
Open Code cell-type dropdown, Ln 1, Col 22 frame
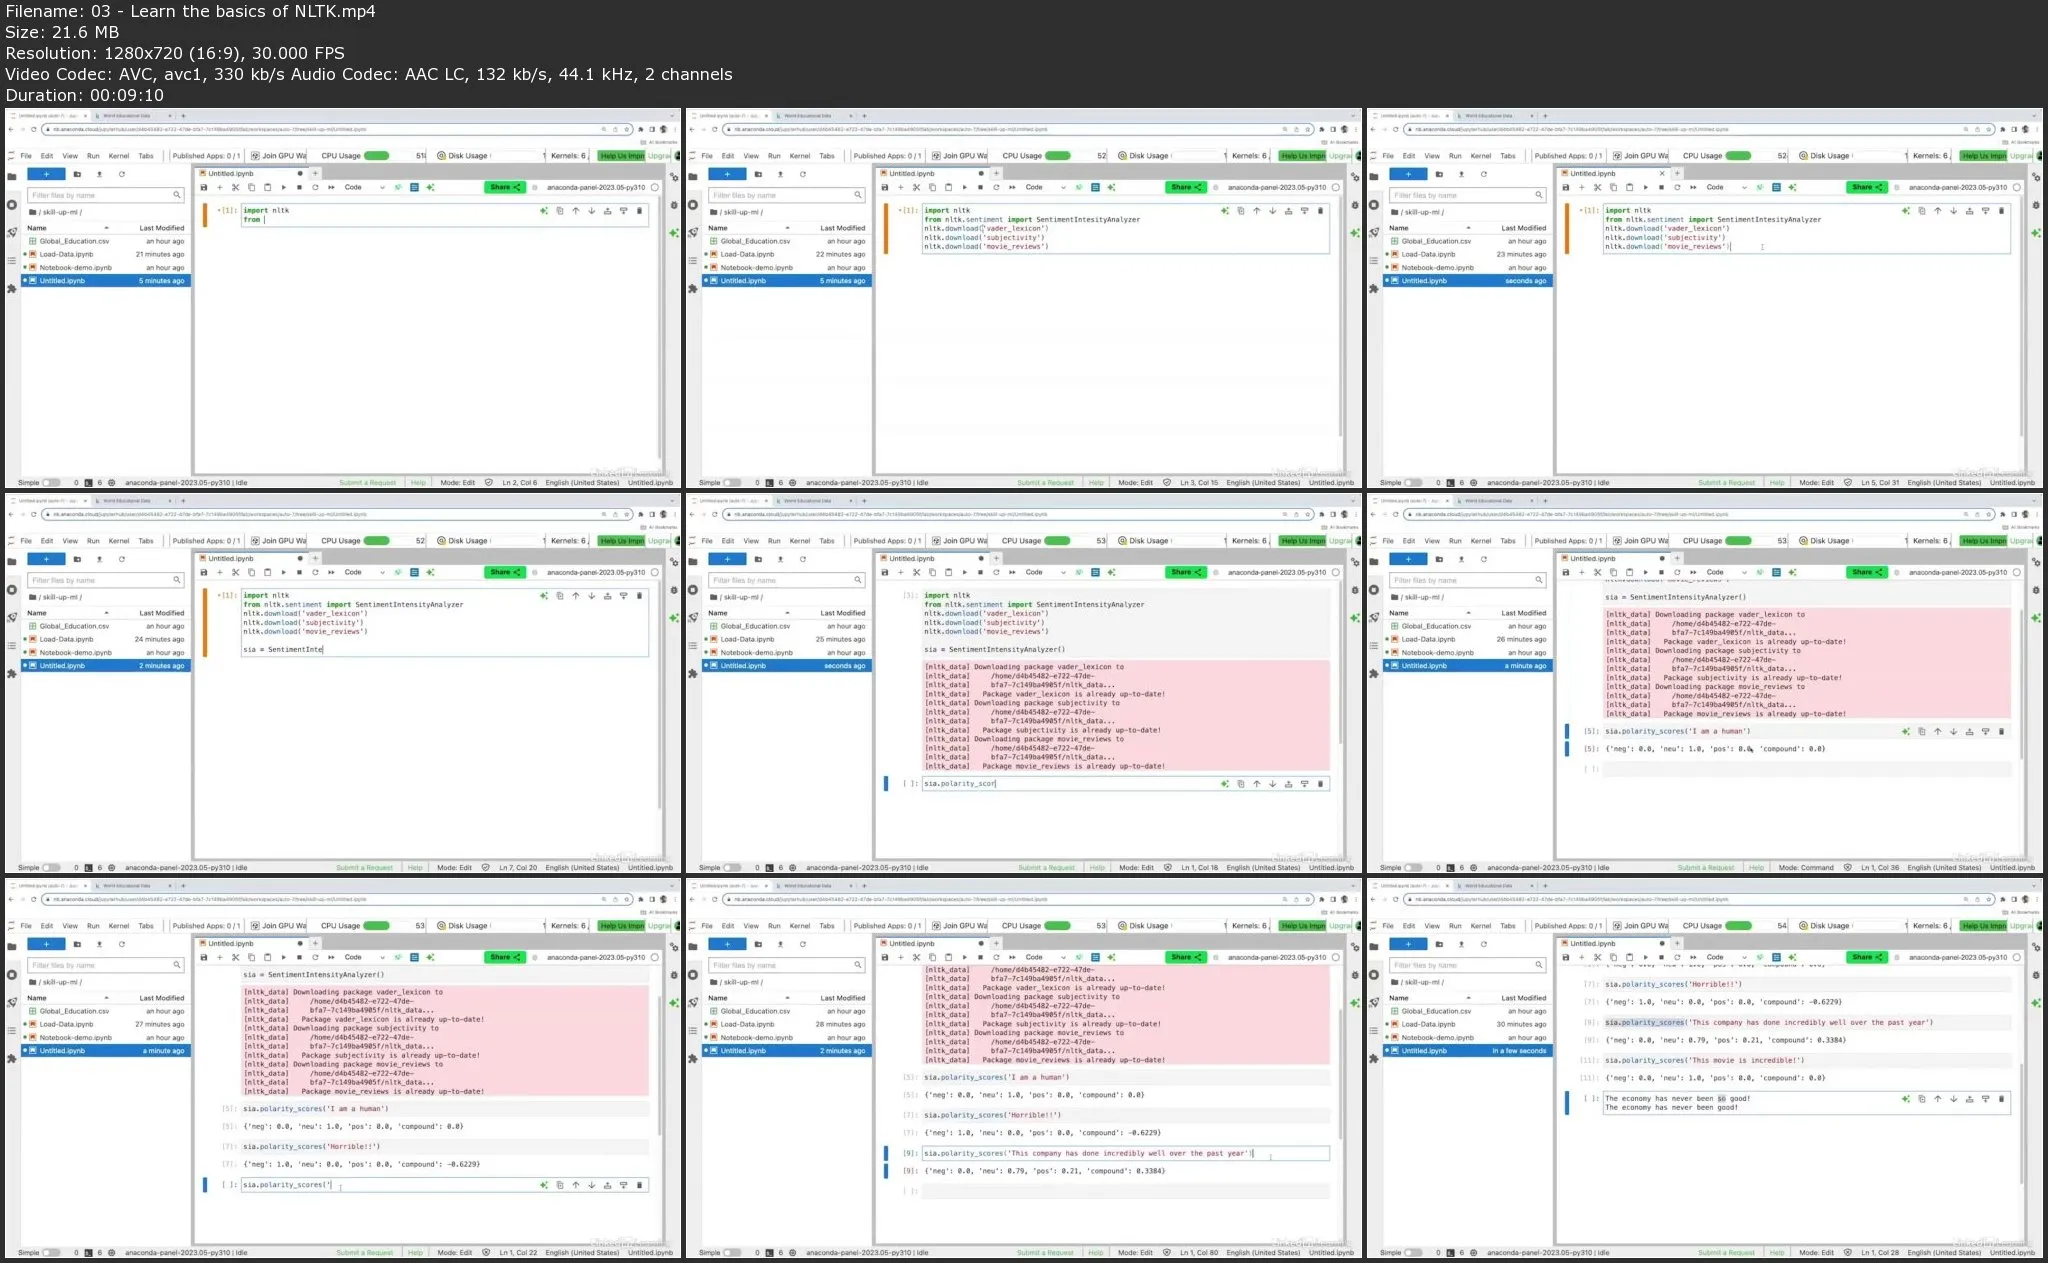pos(364,957)
